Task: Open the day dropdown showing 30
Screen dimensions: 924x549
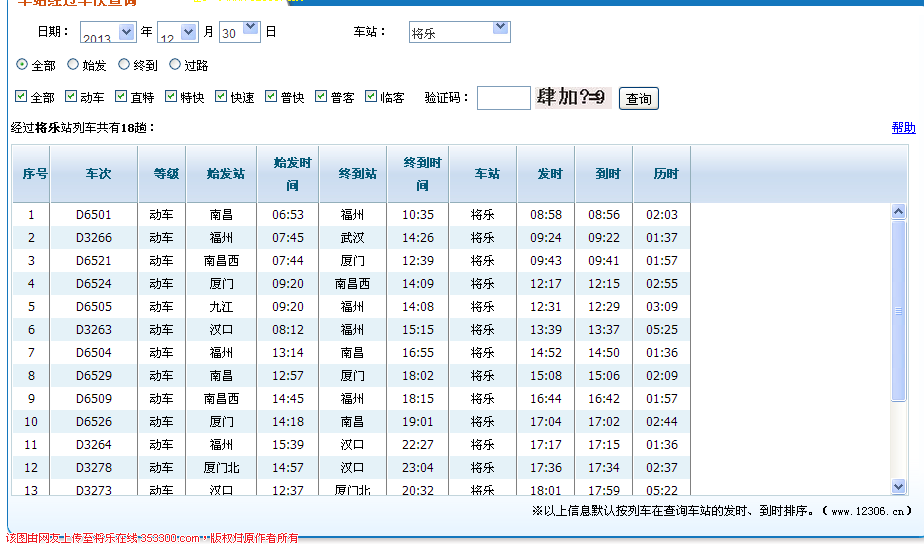Action: click(x=239, y=32)
